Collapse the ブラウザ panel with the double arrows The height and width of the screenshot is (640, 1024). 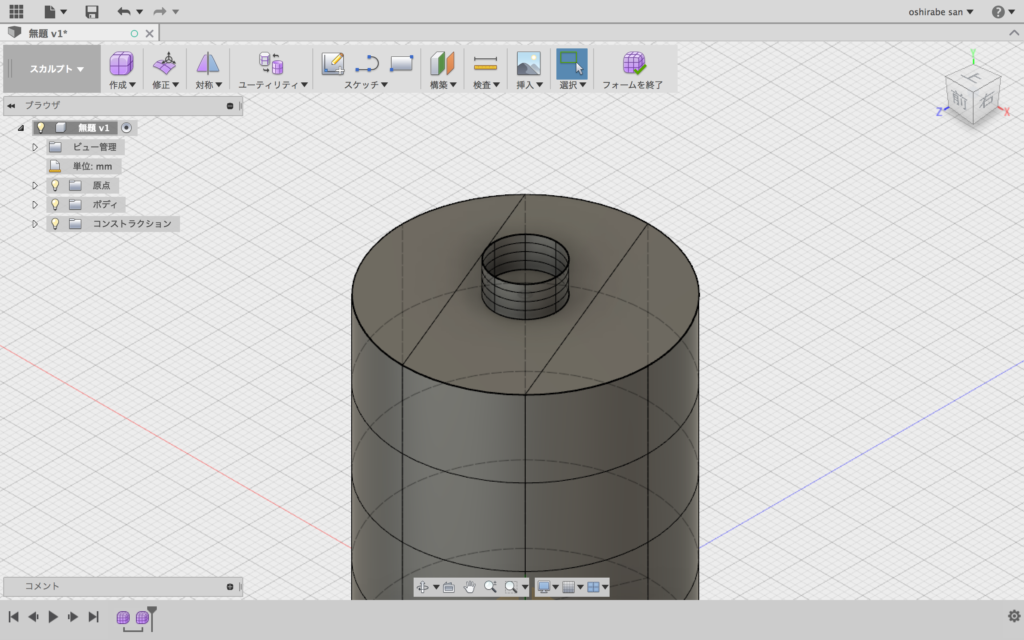(x=11, y=106)
